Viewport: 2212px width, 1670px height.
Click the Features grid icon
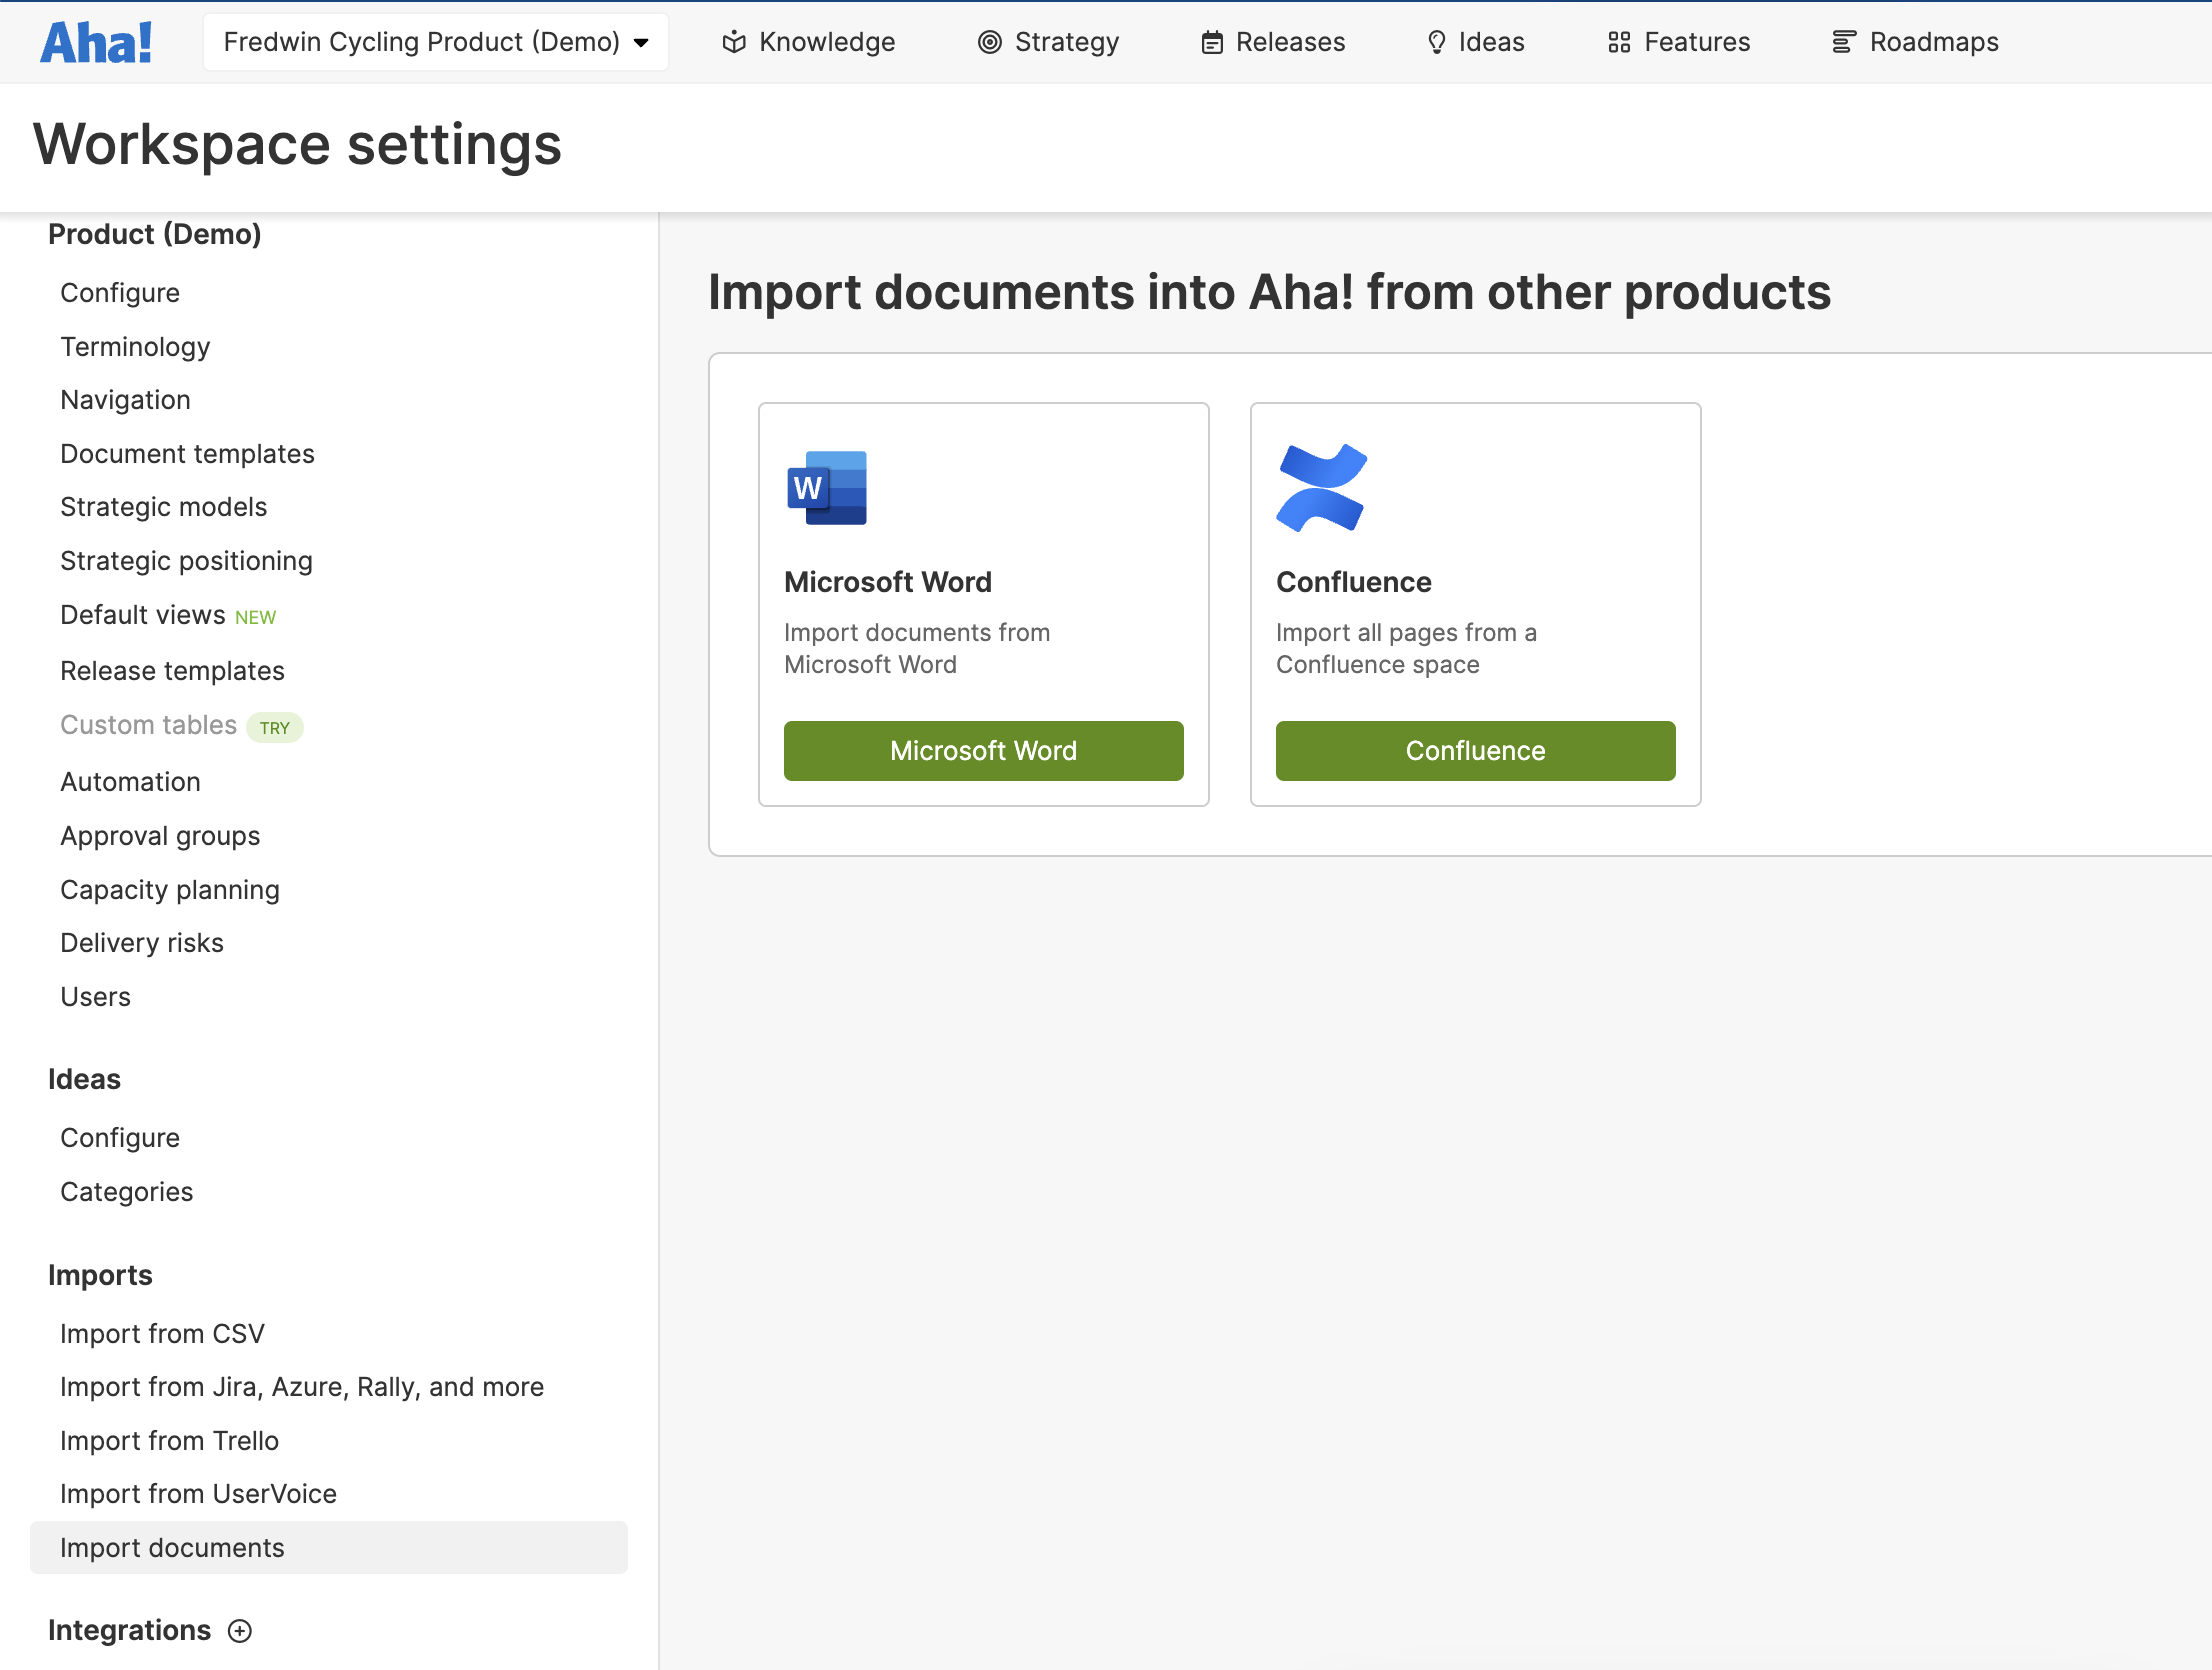[x=1619, y=42]
